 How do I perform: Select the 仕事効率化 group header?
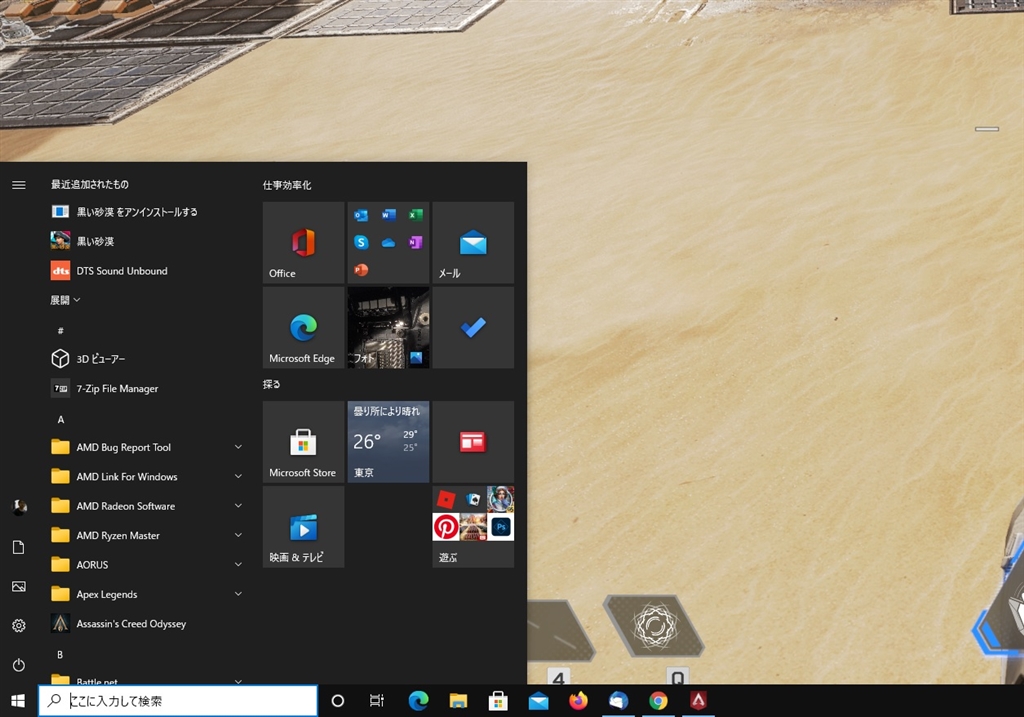pyautogui.click(x=287, y=185)
